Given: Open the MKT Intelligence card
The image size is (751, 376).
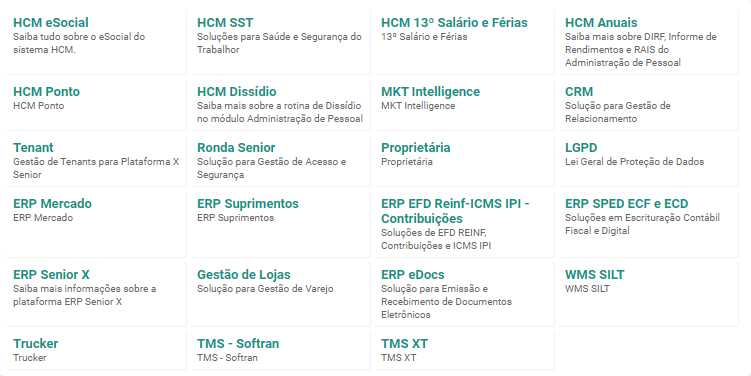Looking at the screenshot, I should point(464,104).
